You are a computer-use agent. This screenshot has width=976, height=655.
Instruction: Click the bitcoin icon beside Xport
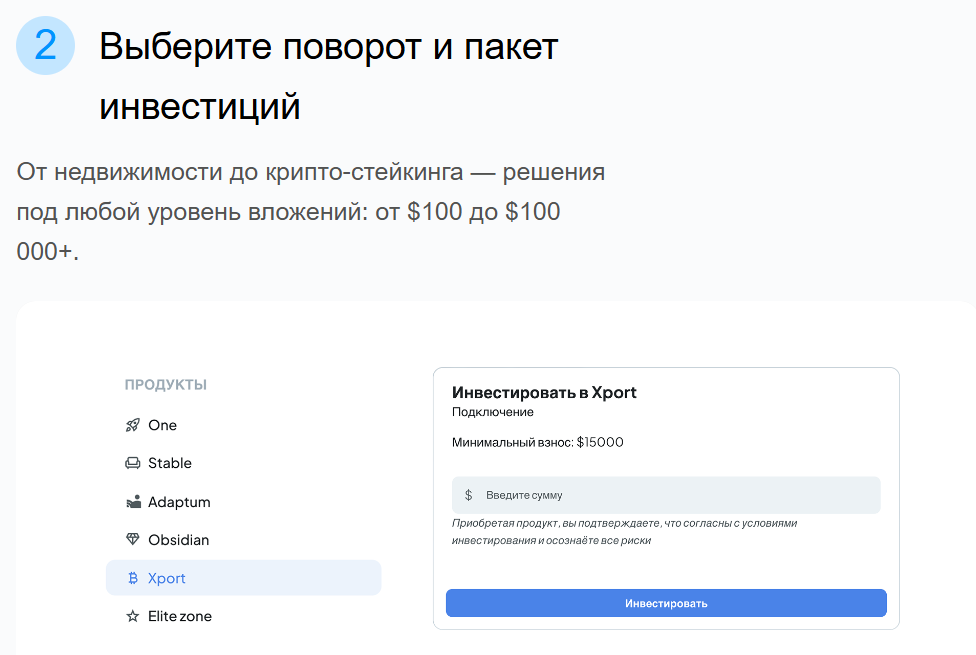[x=132, y=578]
